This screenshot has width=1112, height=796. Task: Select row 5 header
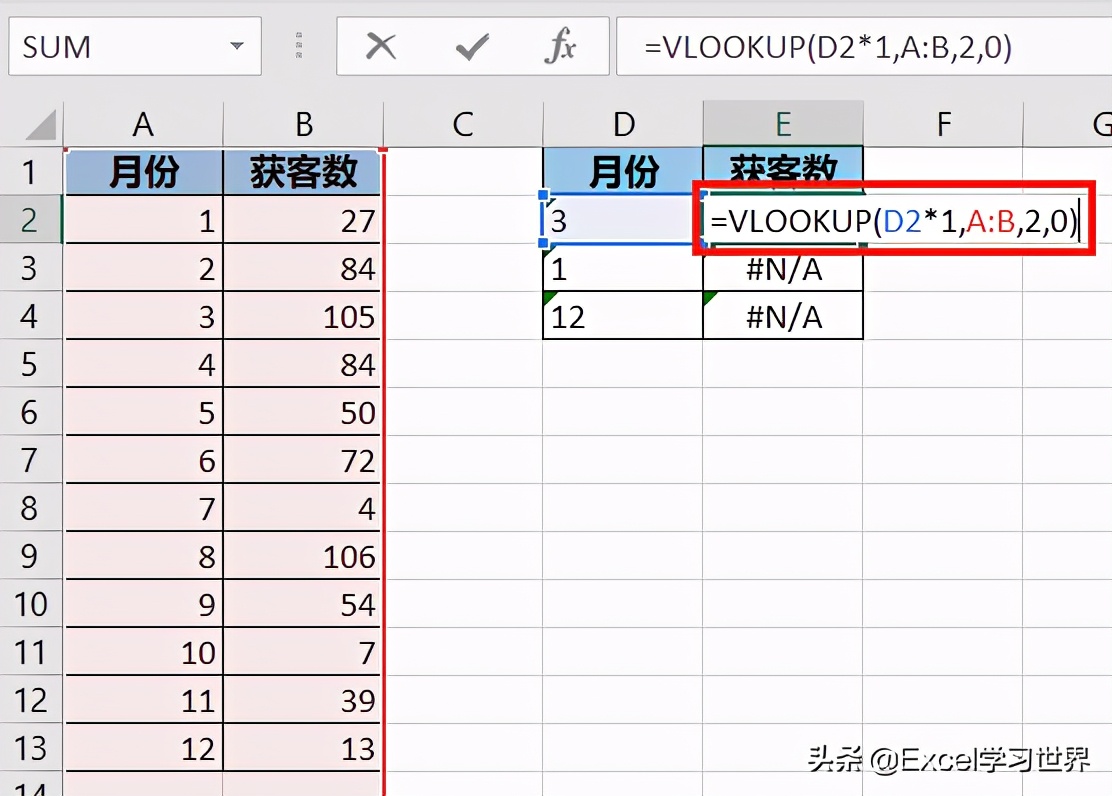tap(30, 363)
